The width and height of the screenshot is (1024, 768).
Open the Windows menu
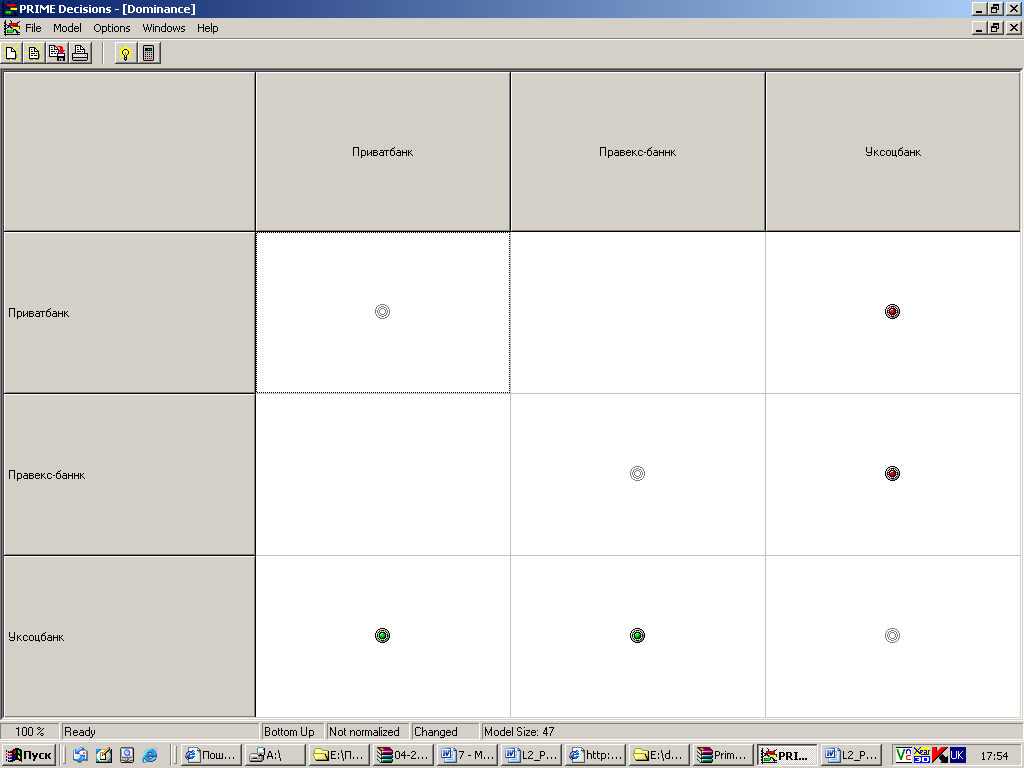(164, 28)
